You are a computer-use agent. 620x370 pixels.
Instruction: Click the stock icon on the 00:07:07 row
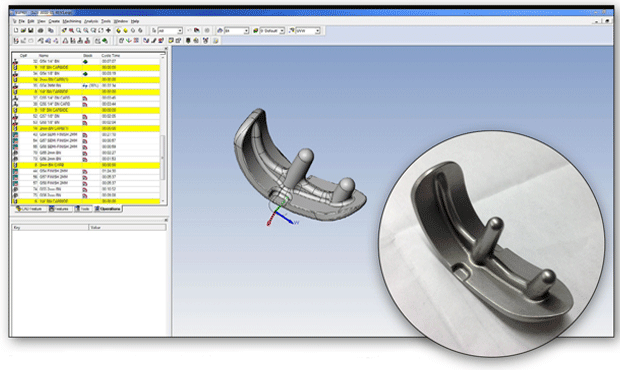85,62
